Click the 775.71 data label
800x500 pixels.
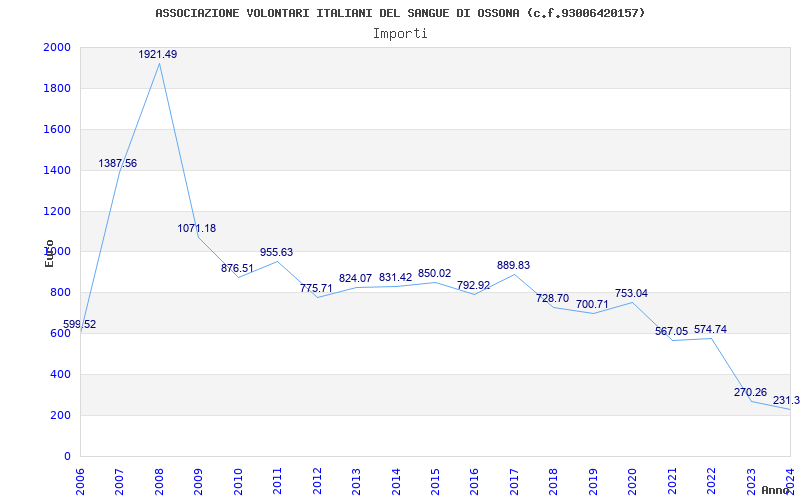316,288
